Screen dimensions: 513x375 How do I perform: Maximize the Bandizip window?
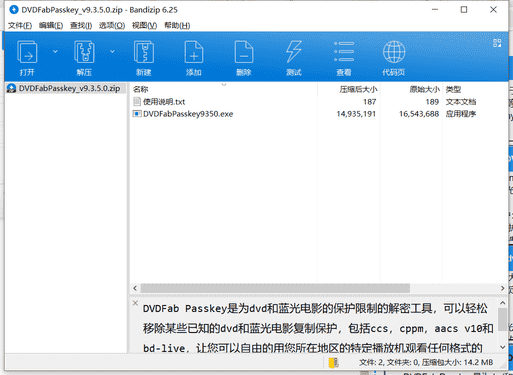pos(464,10)
